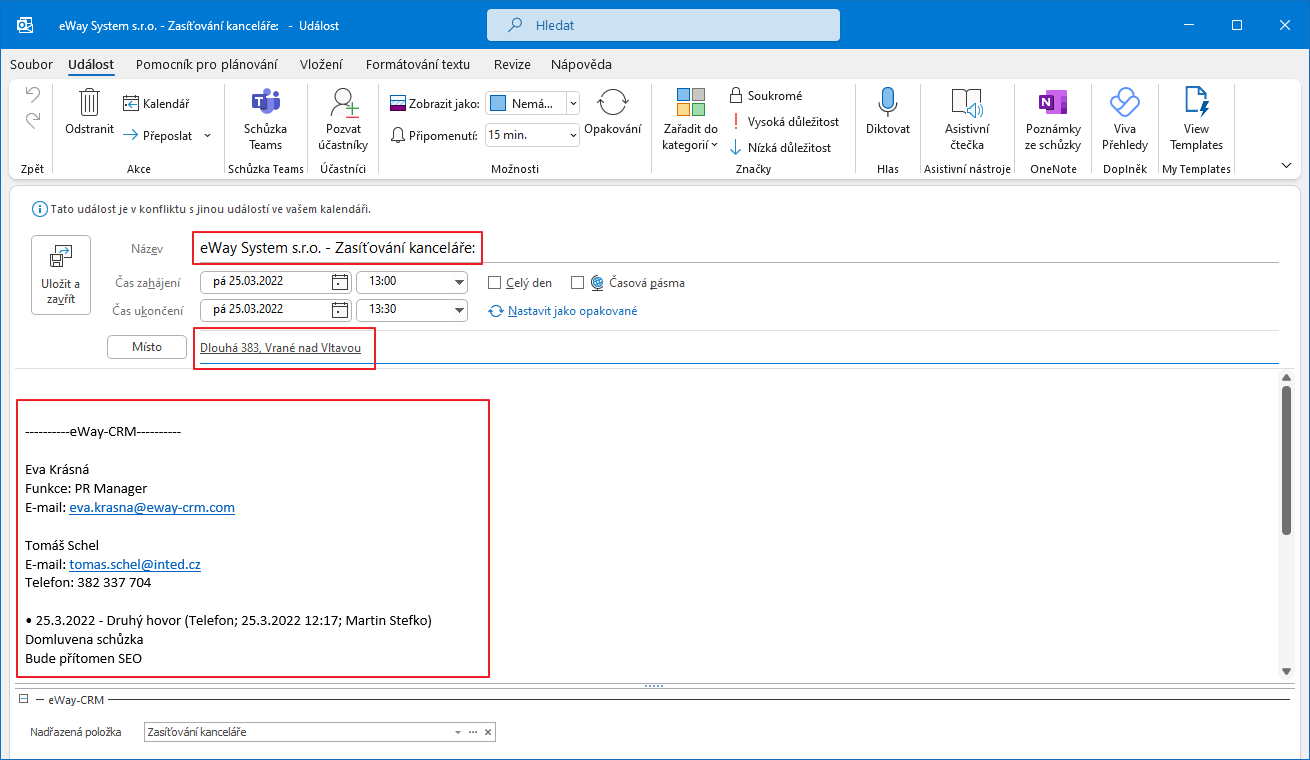Collapse the ribbon with the chevron

(1286, 165)
